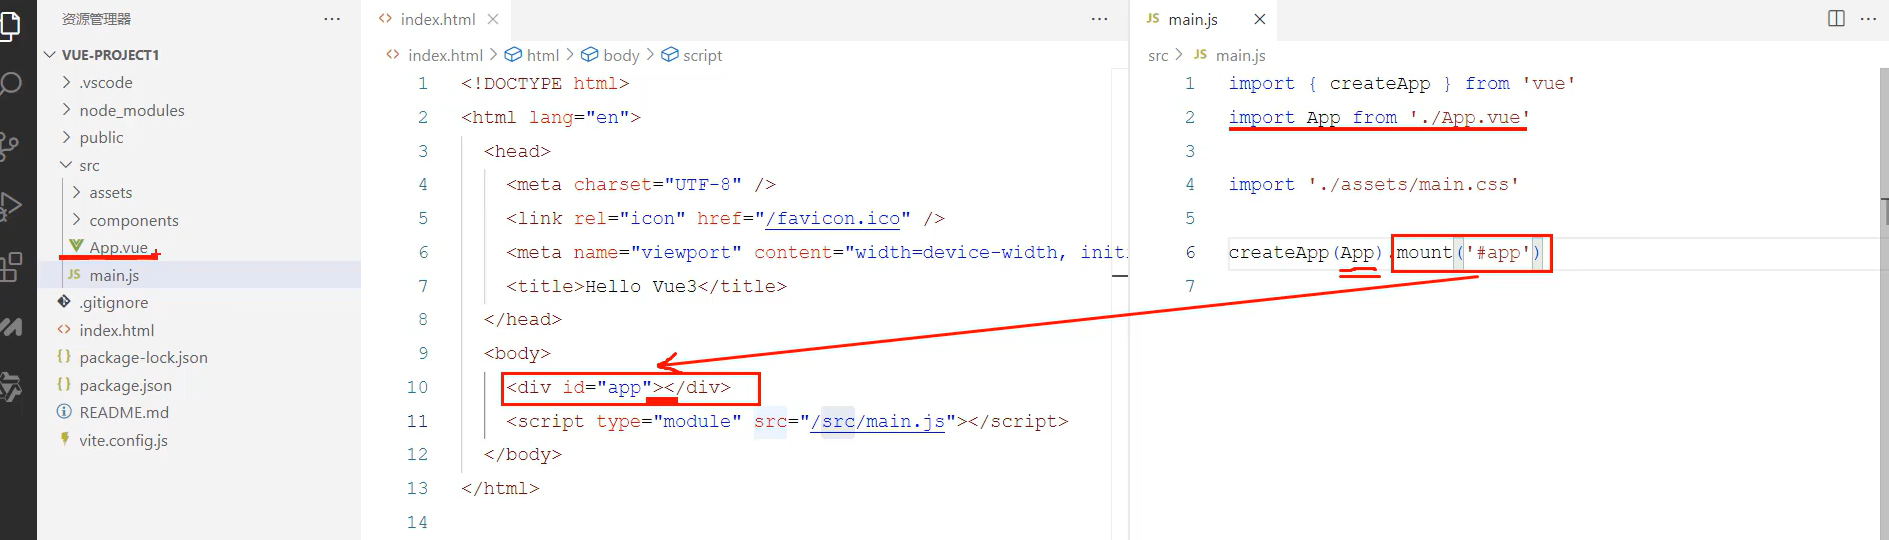Click the mount('#app') call

point(1468,252)
